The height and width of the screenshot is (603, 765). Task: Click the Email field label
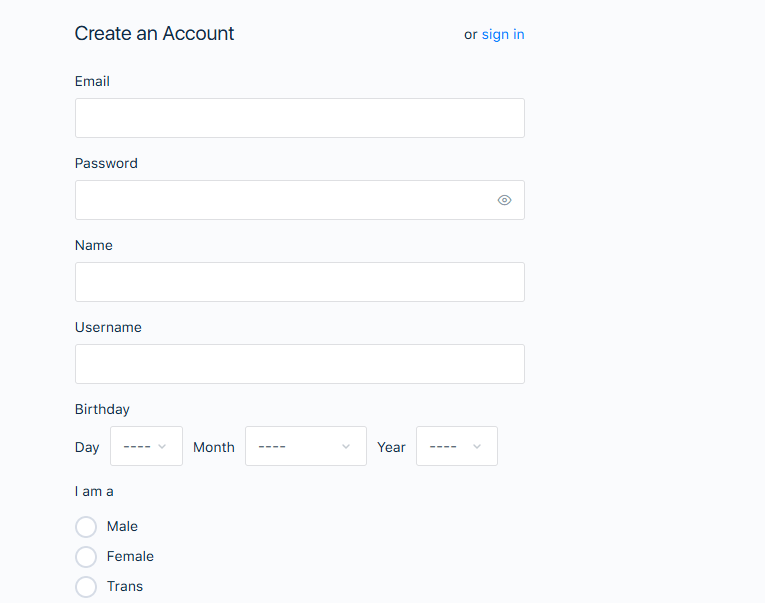(x=92, y=81)
